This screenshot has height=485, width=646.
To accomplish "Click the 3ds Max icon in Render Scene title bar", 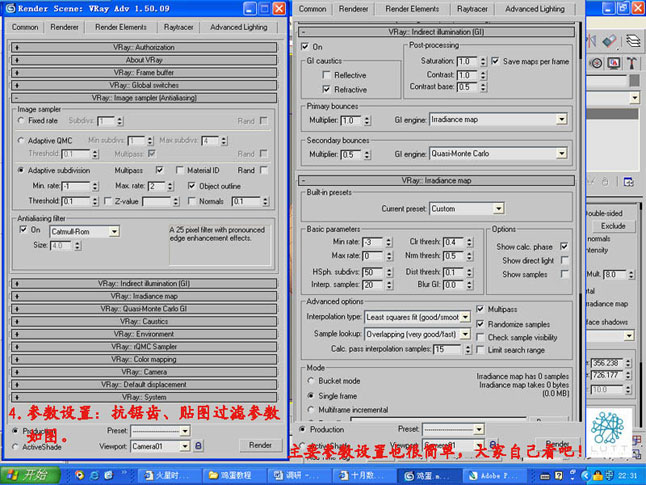I will click(10, 8).
